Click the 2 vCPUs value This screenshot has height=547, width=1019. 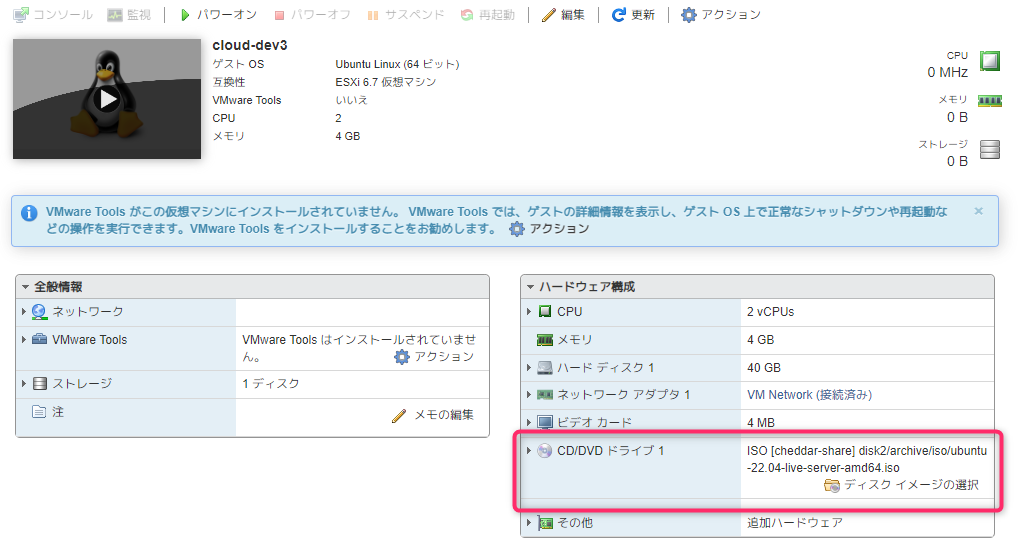point(770,312)
